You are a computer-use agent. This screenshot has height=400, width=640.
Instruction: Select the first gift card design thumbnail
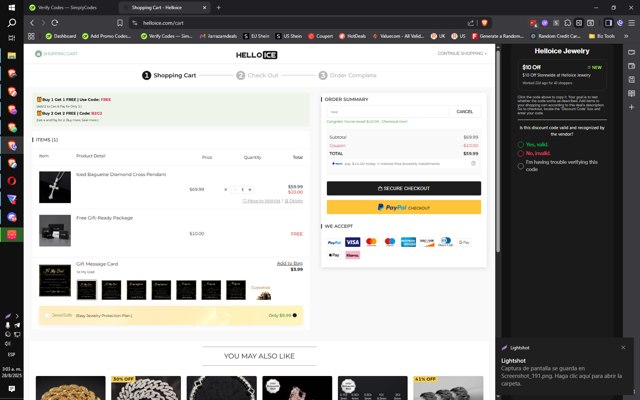pyautogui.click(x=87, y=290)
